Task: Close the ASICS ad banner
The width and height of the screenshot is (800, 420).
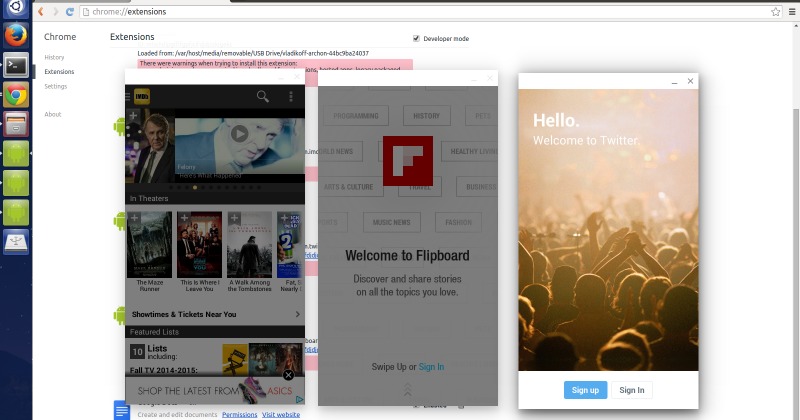Action: click(288, 375)
